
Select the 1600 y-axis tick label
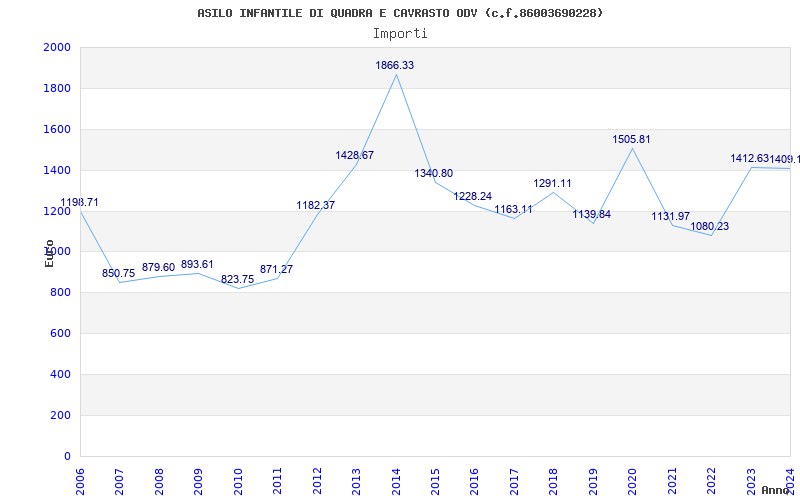[x=57, y=129]
